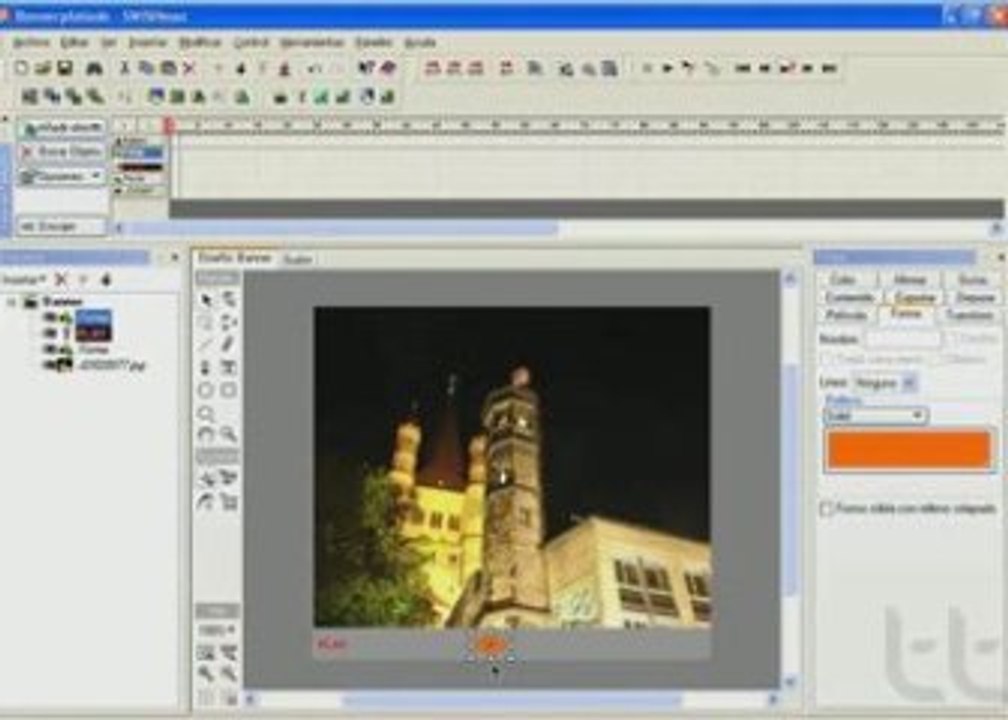
Task: Click the Cut scissors toolbar icon
Action: 125,68
